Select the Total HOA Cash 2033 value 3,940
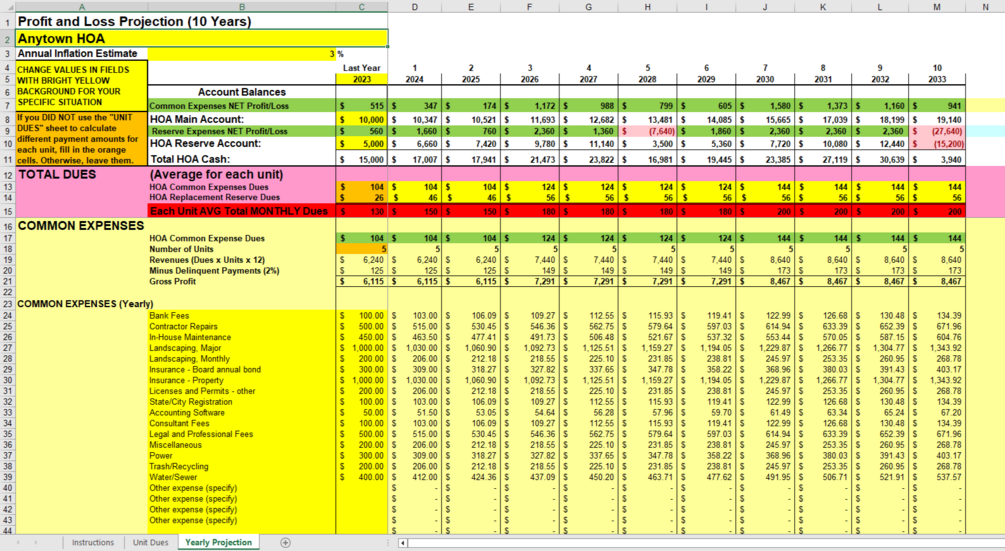Screen dimensions: 1005x551 pyautogui.click(x=937, y=160)
